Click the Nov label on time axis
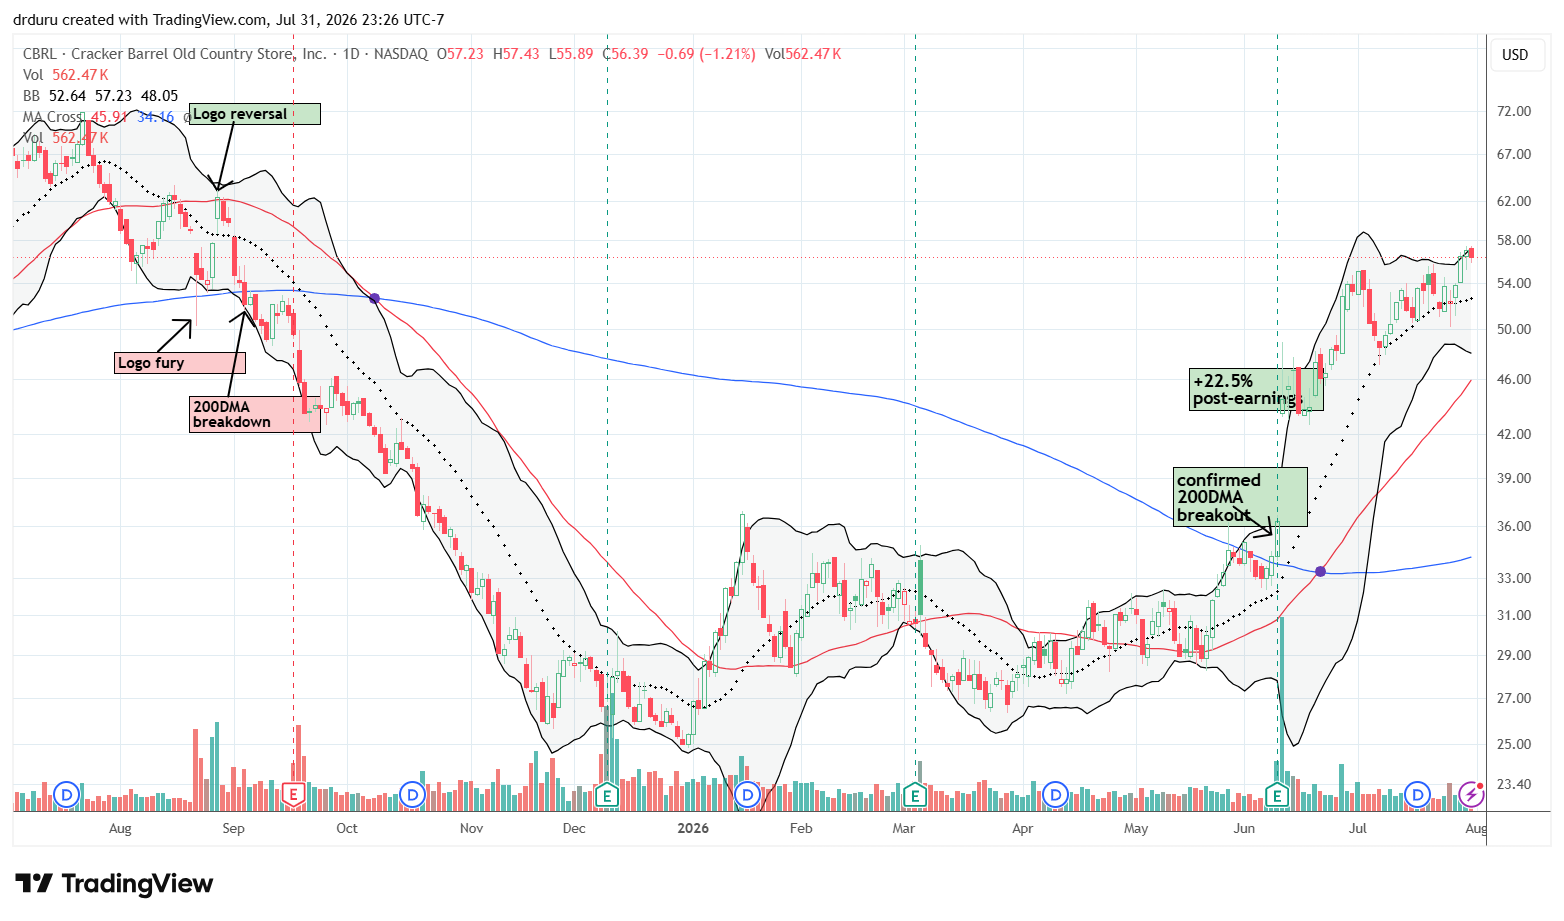This screenshot has width=1564, height=921. pos(471,828)
